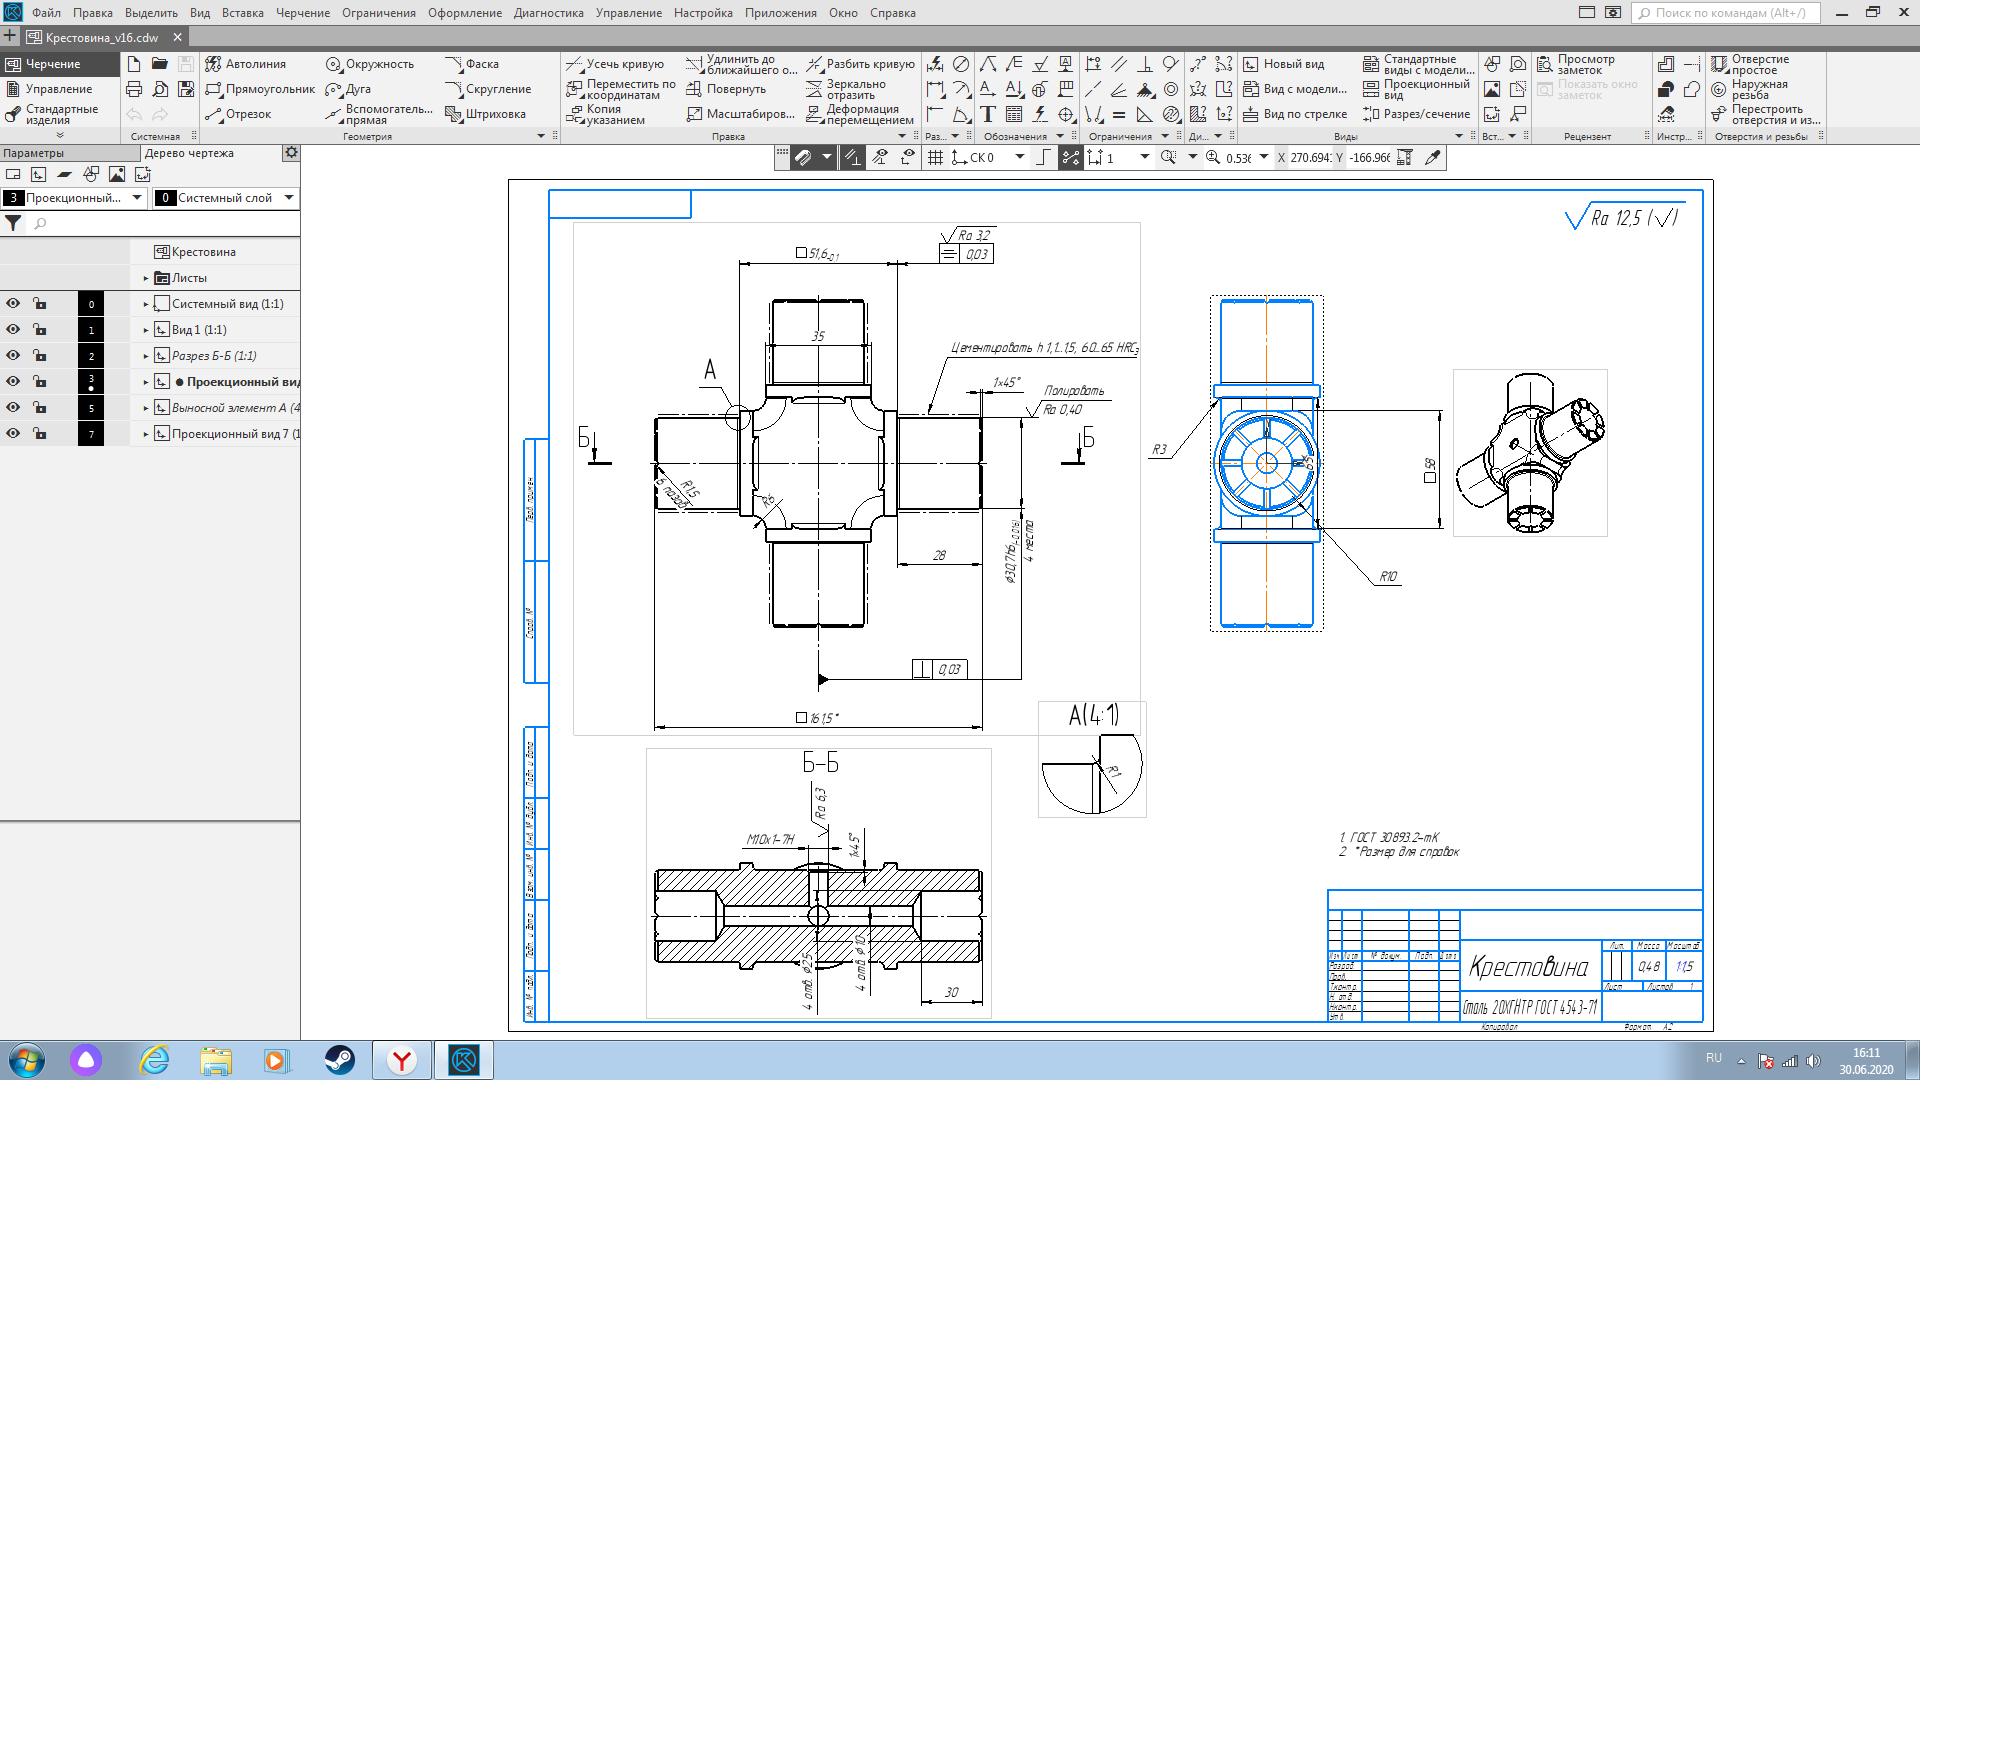
Task: Toggle visibility of Разрез Б-Б view
Action: pyautogui.click(x=13, y=356)
